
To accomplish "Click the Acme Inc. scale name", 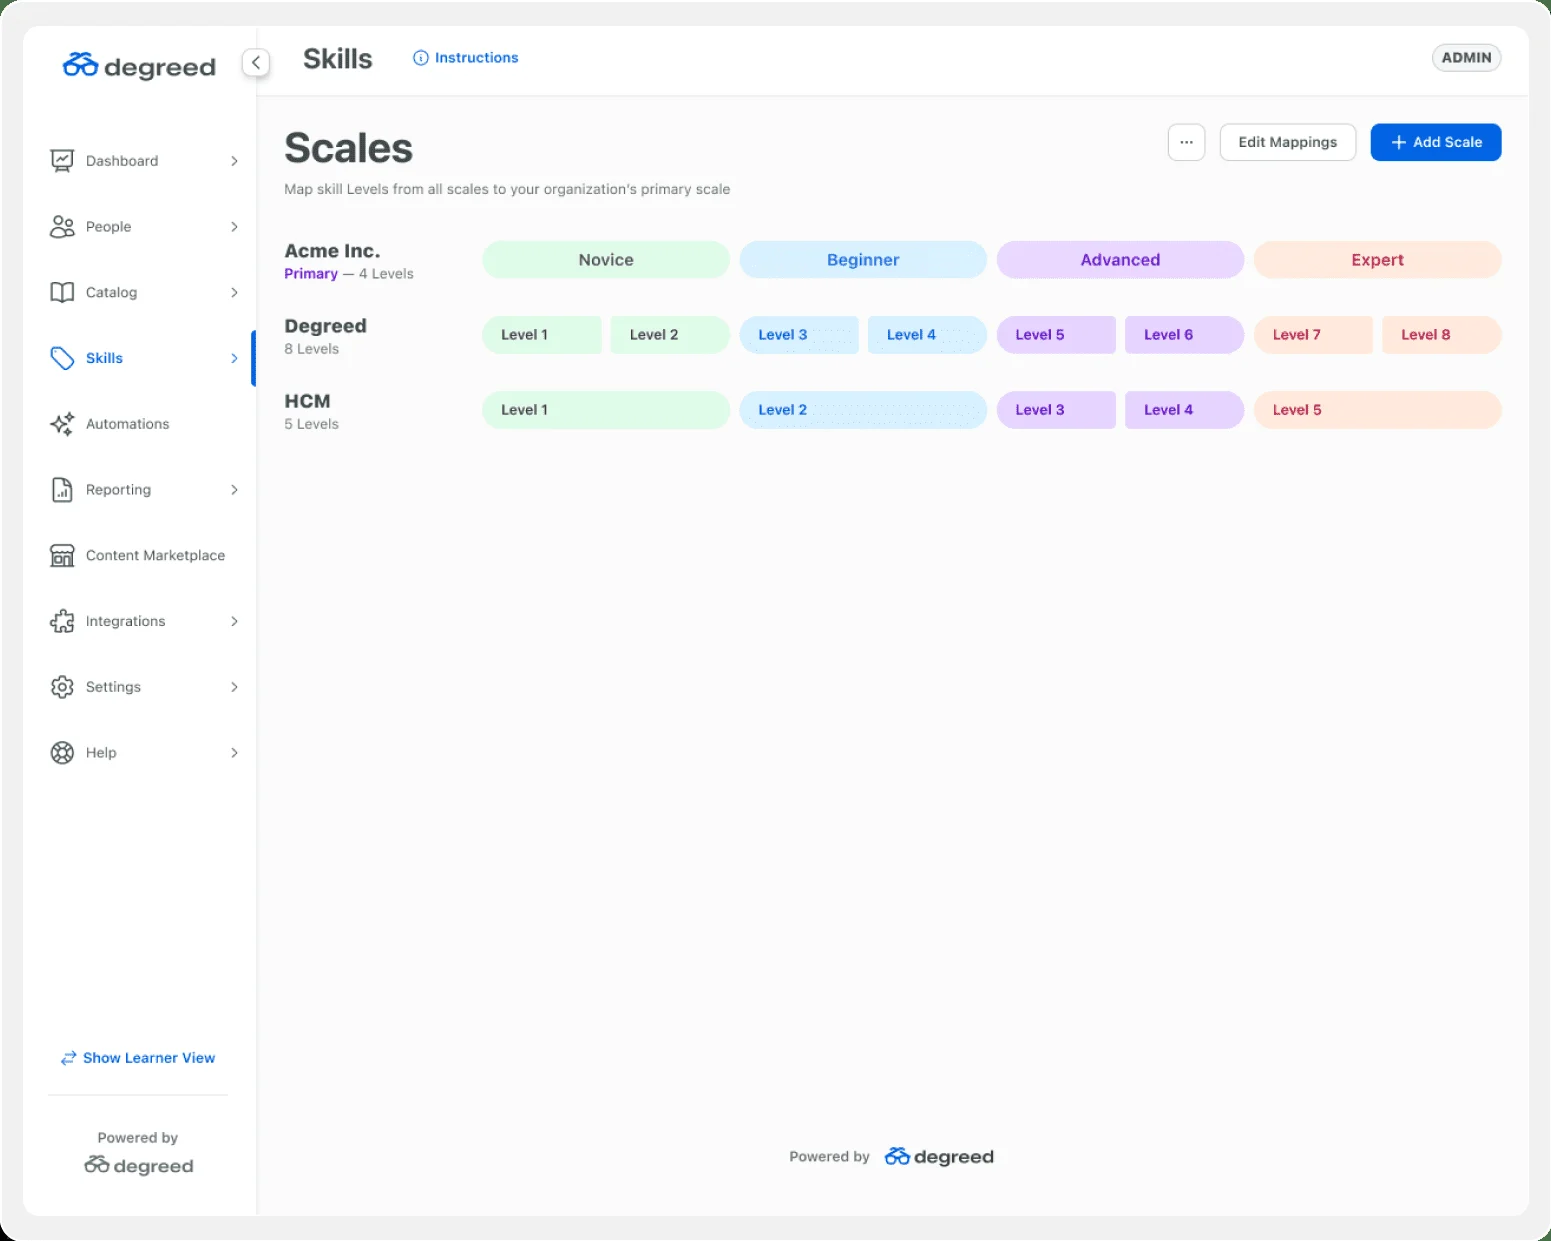I will click(x=332, y=251).
